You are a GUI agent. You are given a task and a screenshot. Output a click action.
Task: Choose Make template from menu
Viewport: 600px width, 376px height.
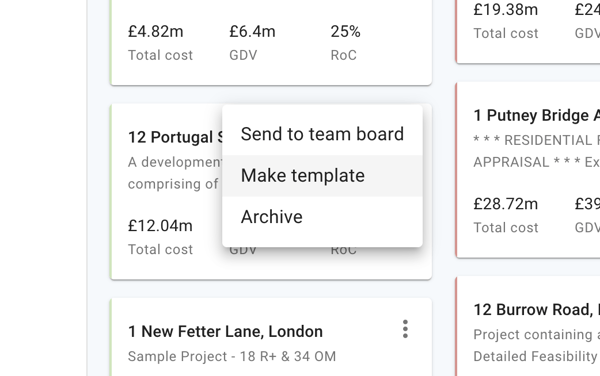coord(322,176)
